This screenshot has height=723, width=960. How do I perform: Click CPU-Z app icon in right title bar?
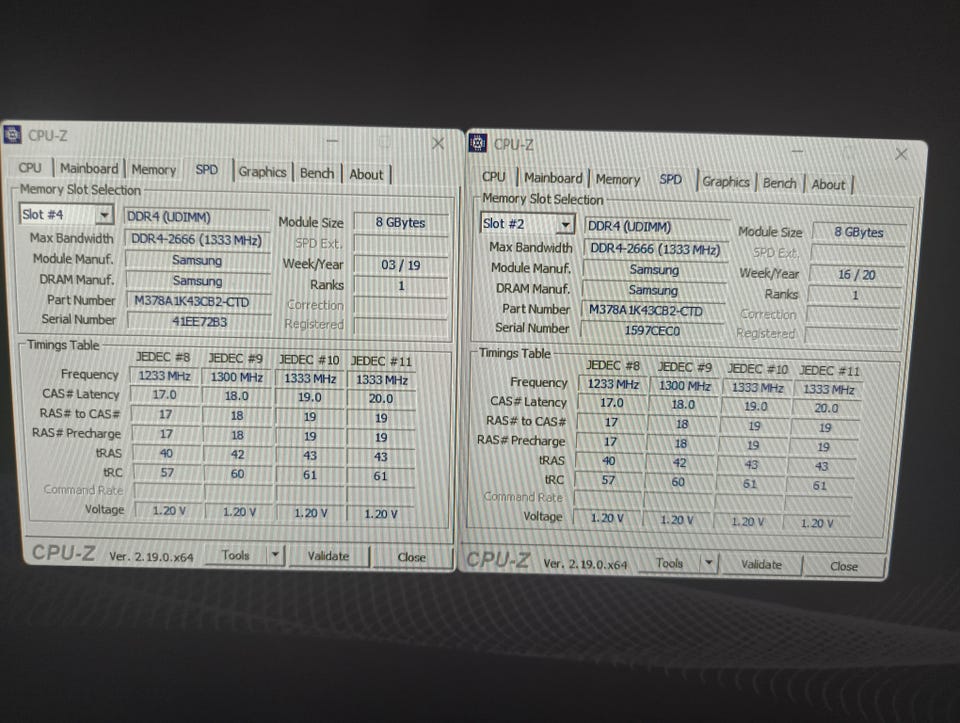(x=478, y=143)
